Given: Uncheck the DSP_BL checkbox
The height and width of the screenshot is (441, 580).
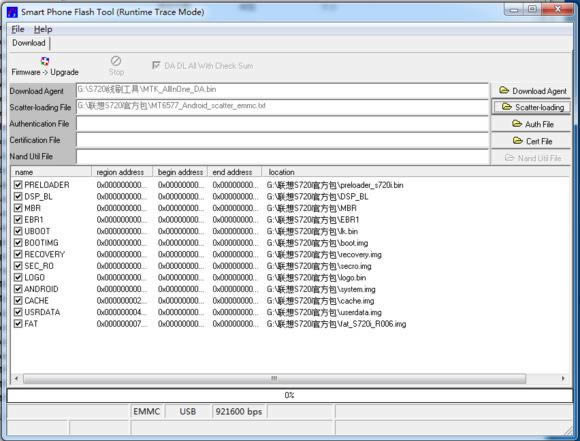Looking at the screenshot, I should tap(18, 196).
